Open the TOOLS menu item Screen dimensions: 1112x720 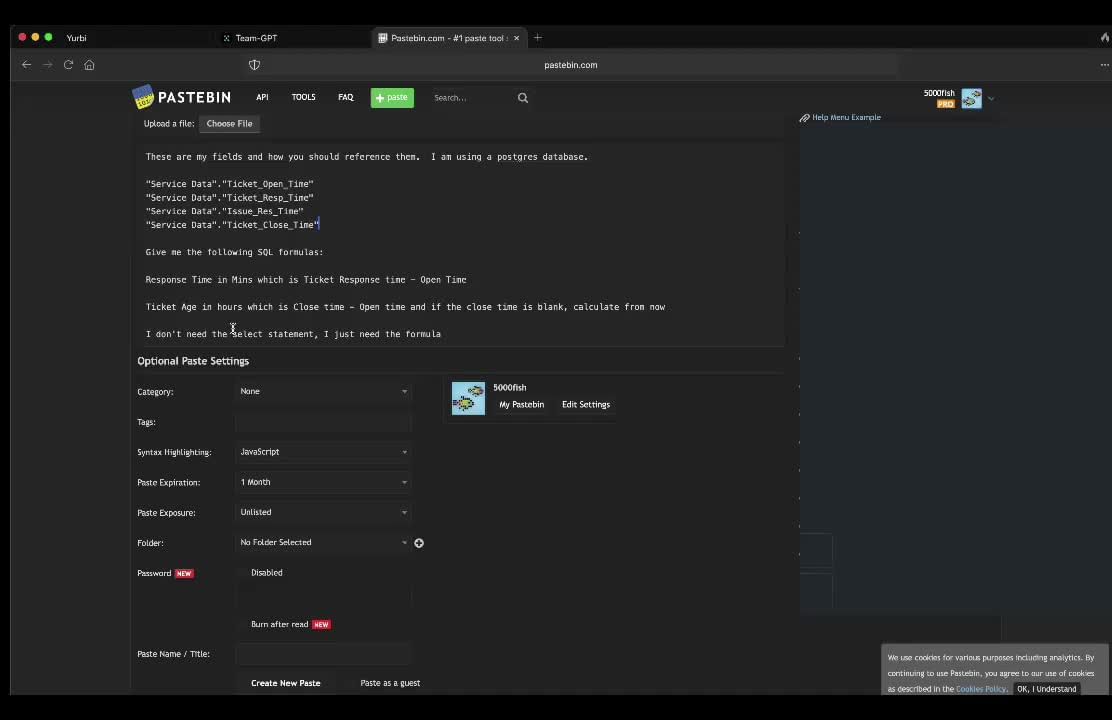(x=303, y=98)
